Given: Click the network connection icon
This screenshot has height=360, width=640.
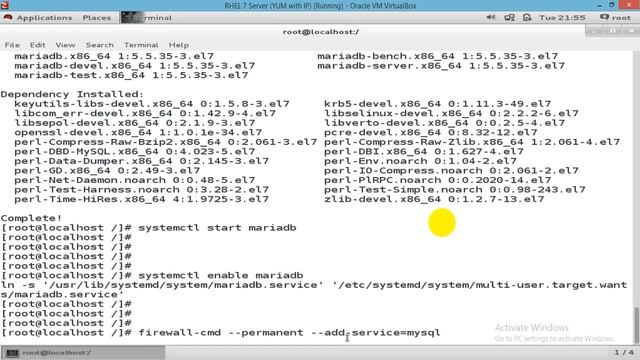Looking at the screenshot, I should click(509, 18).
